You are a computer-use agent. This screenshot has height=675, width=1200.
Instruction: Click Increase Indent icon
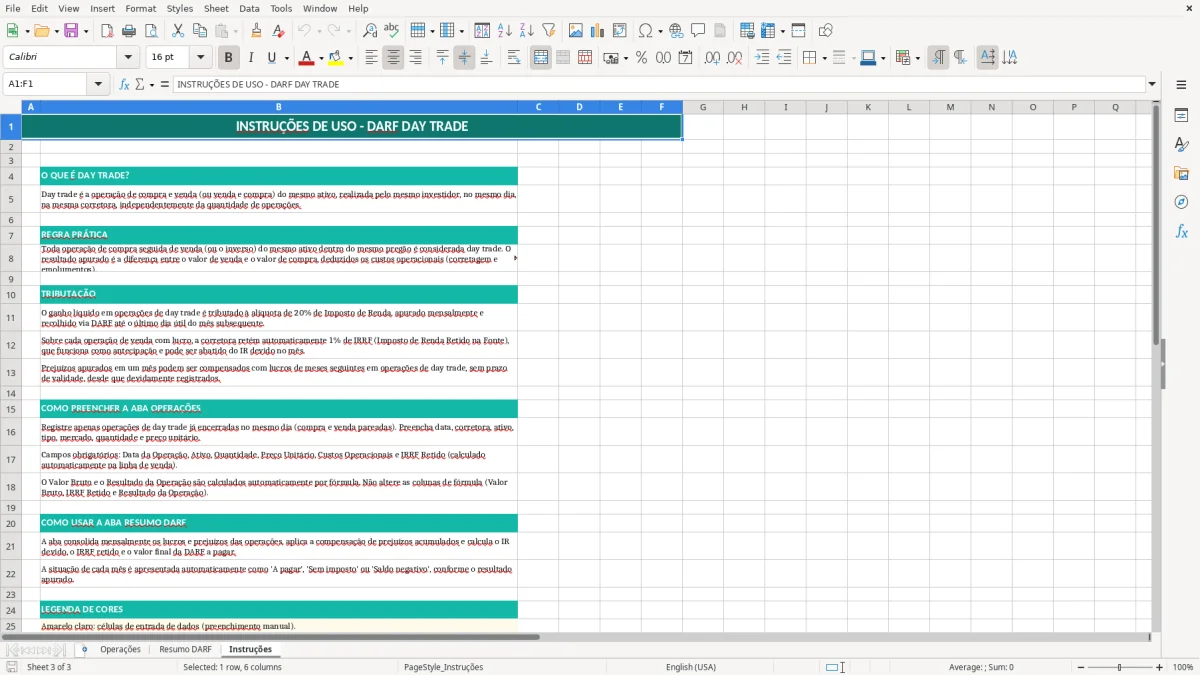[x=762, y=58]
